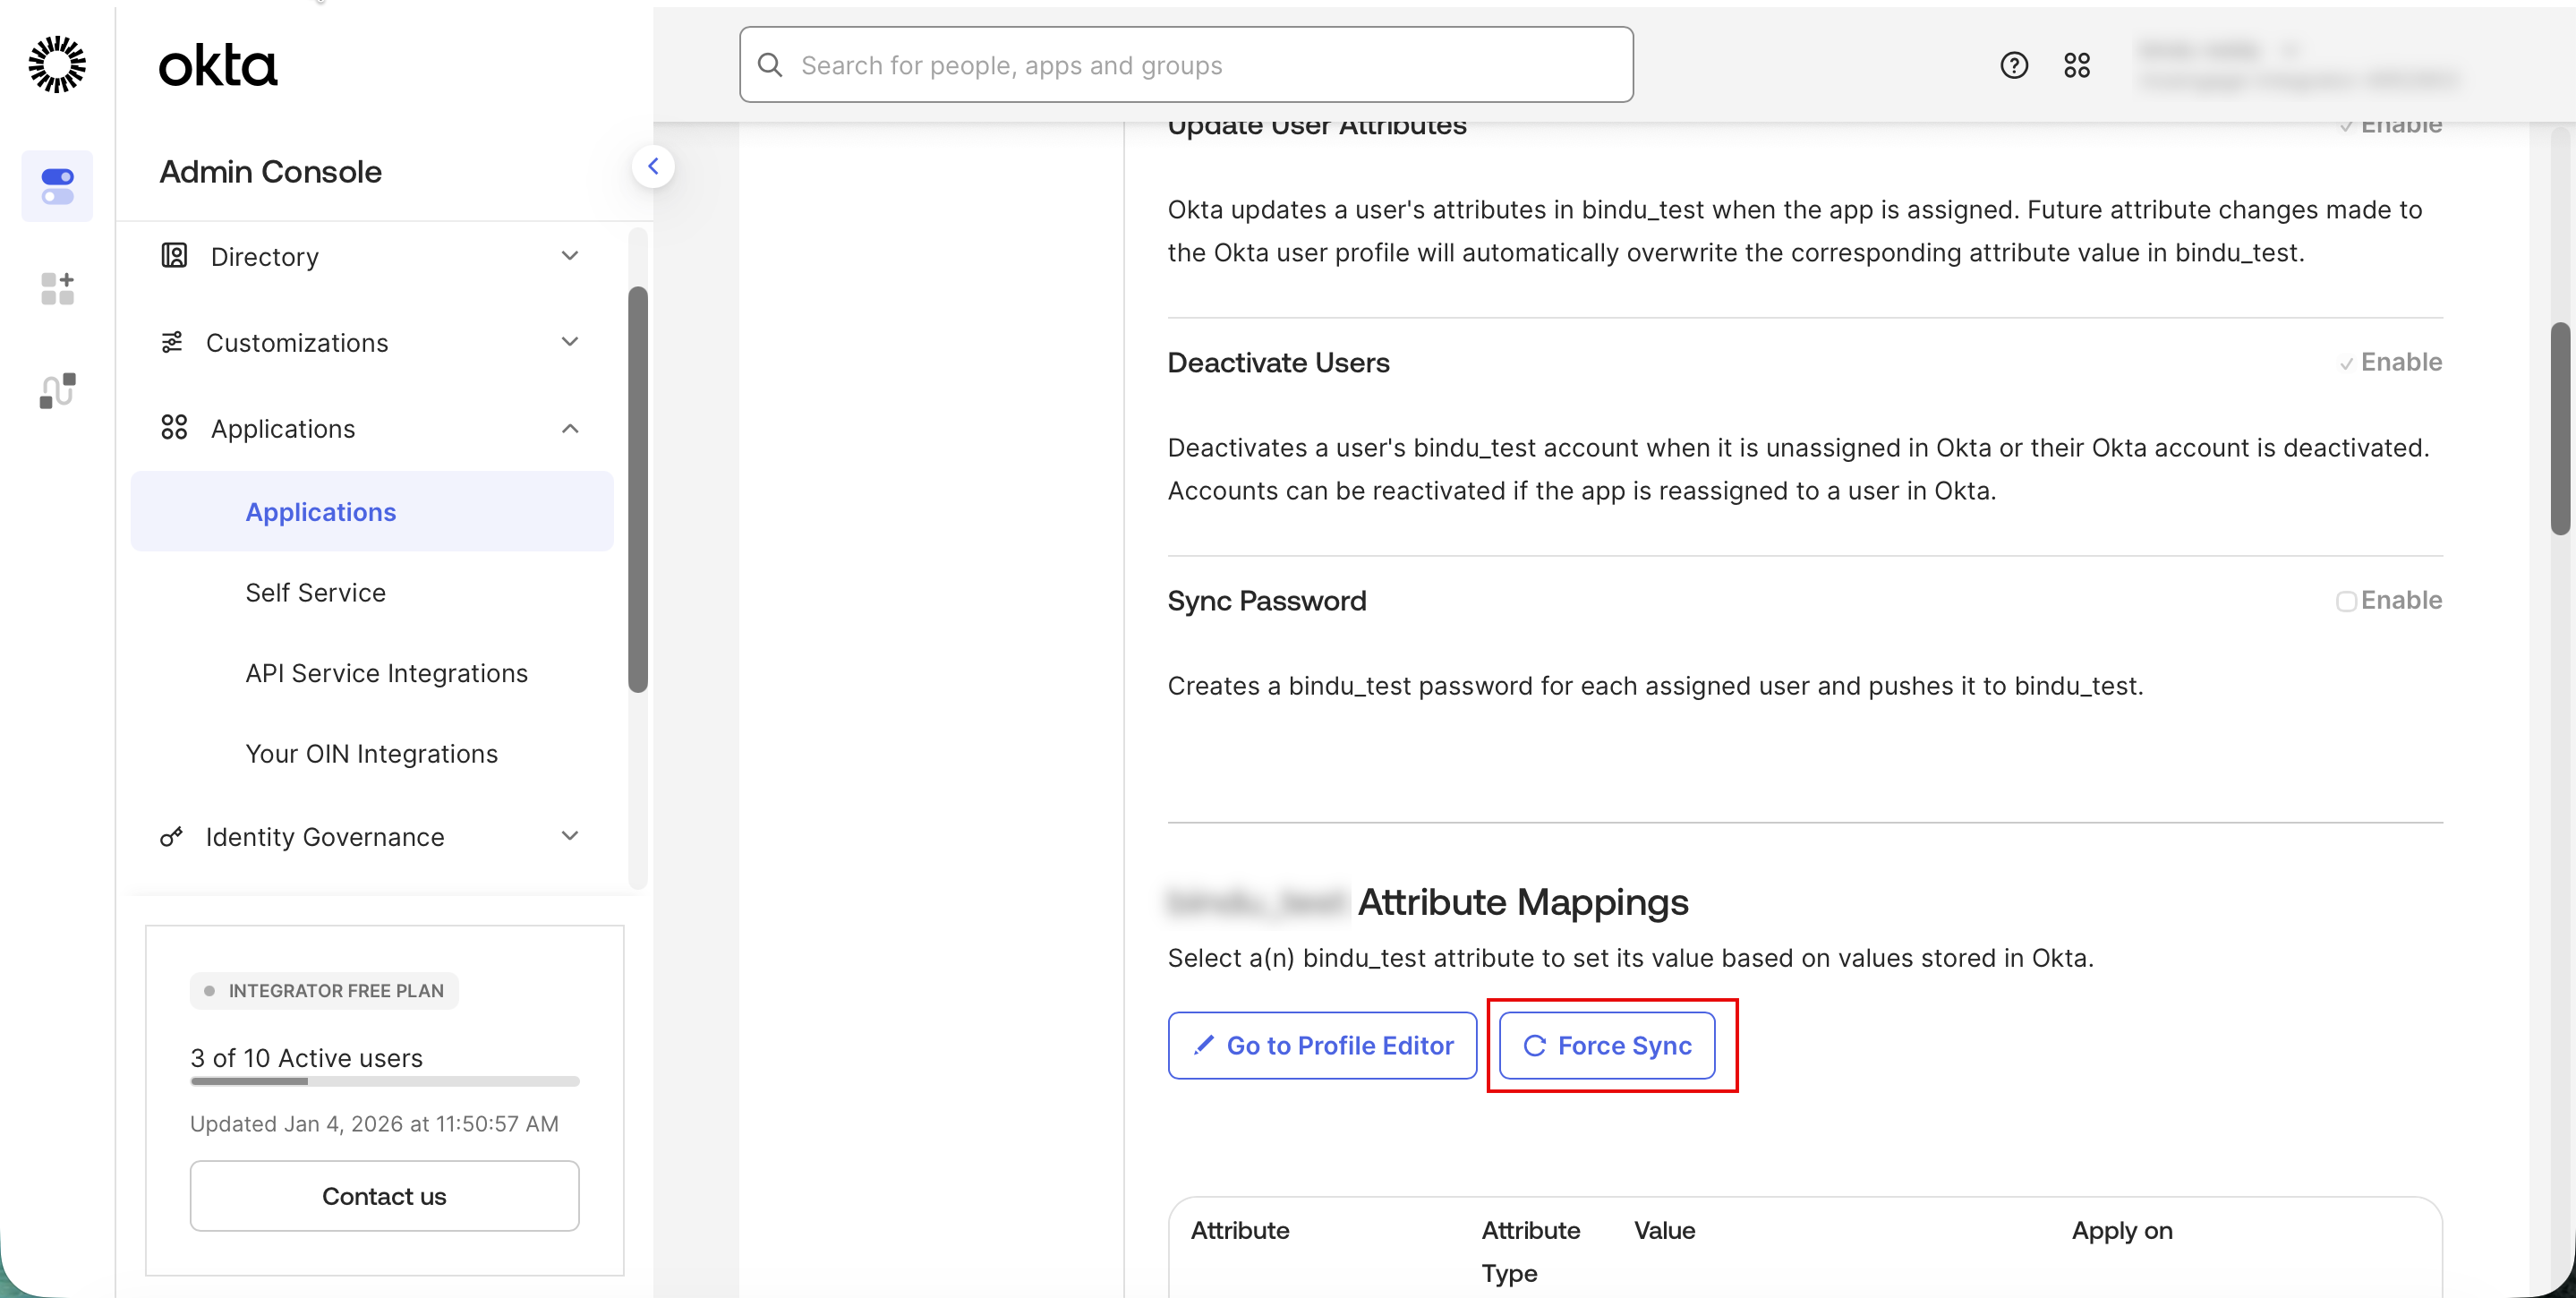The width and height of the screenshot is (2576, 1298).
Task: Open Self Service in sidebar
Action: (315, 593)
